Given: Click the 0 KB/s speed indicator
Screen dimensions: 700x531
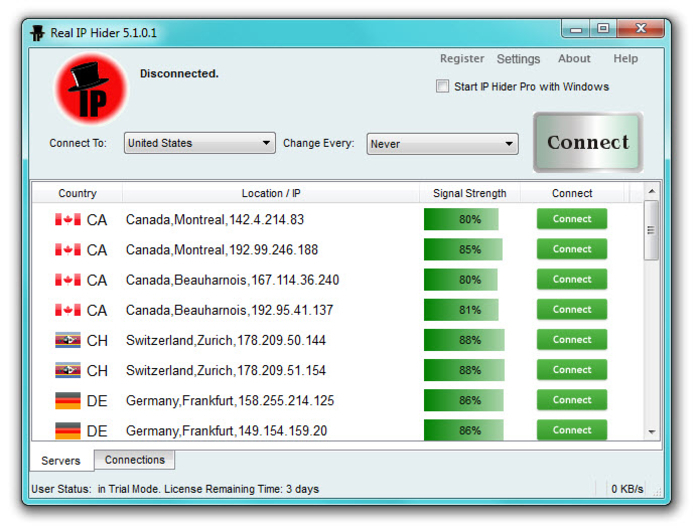Looking at the screenshot, I should (627, 489).
